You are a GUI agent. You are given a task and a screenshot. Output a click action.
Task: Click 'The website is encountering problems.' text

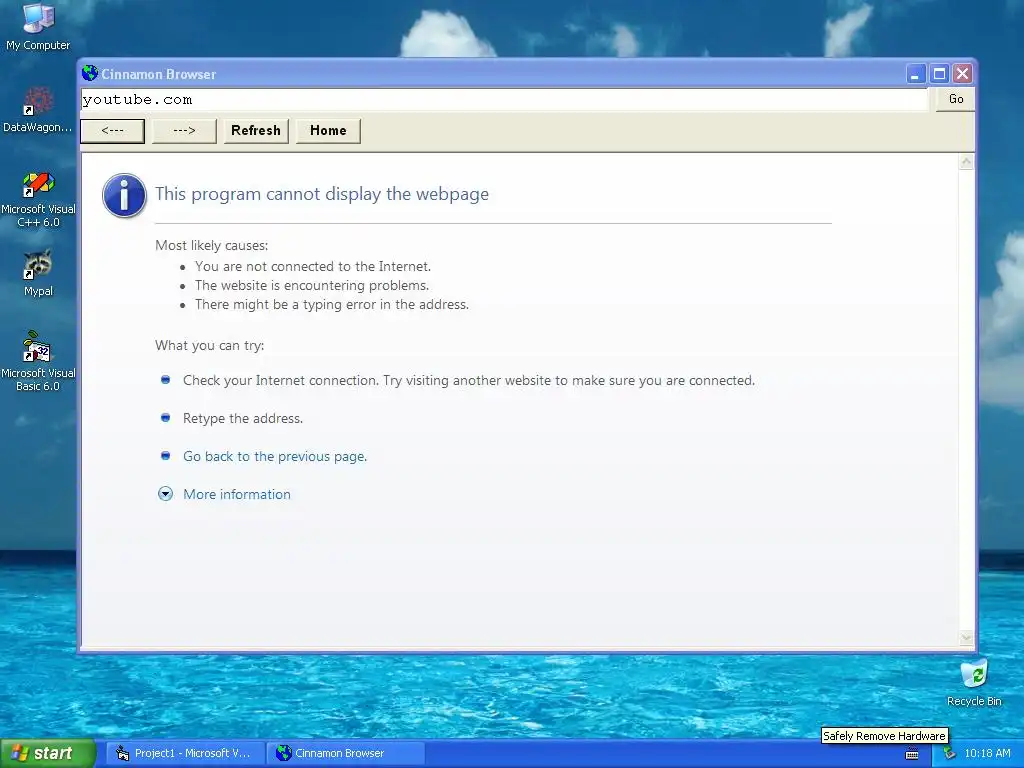[312, 285]
